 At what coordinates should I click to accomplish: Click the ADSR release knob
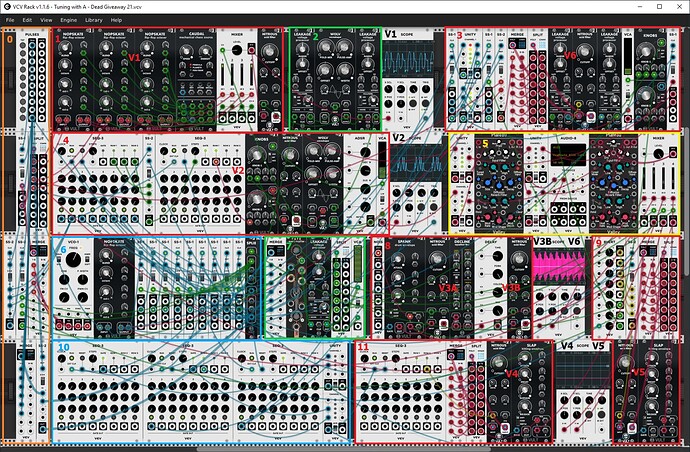coord(365,207)
